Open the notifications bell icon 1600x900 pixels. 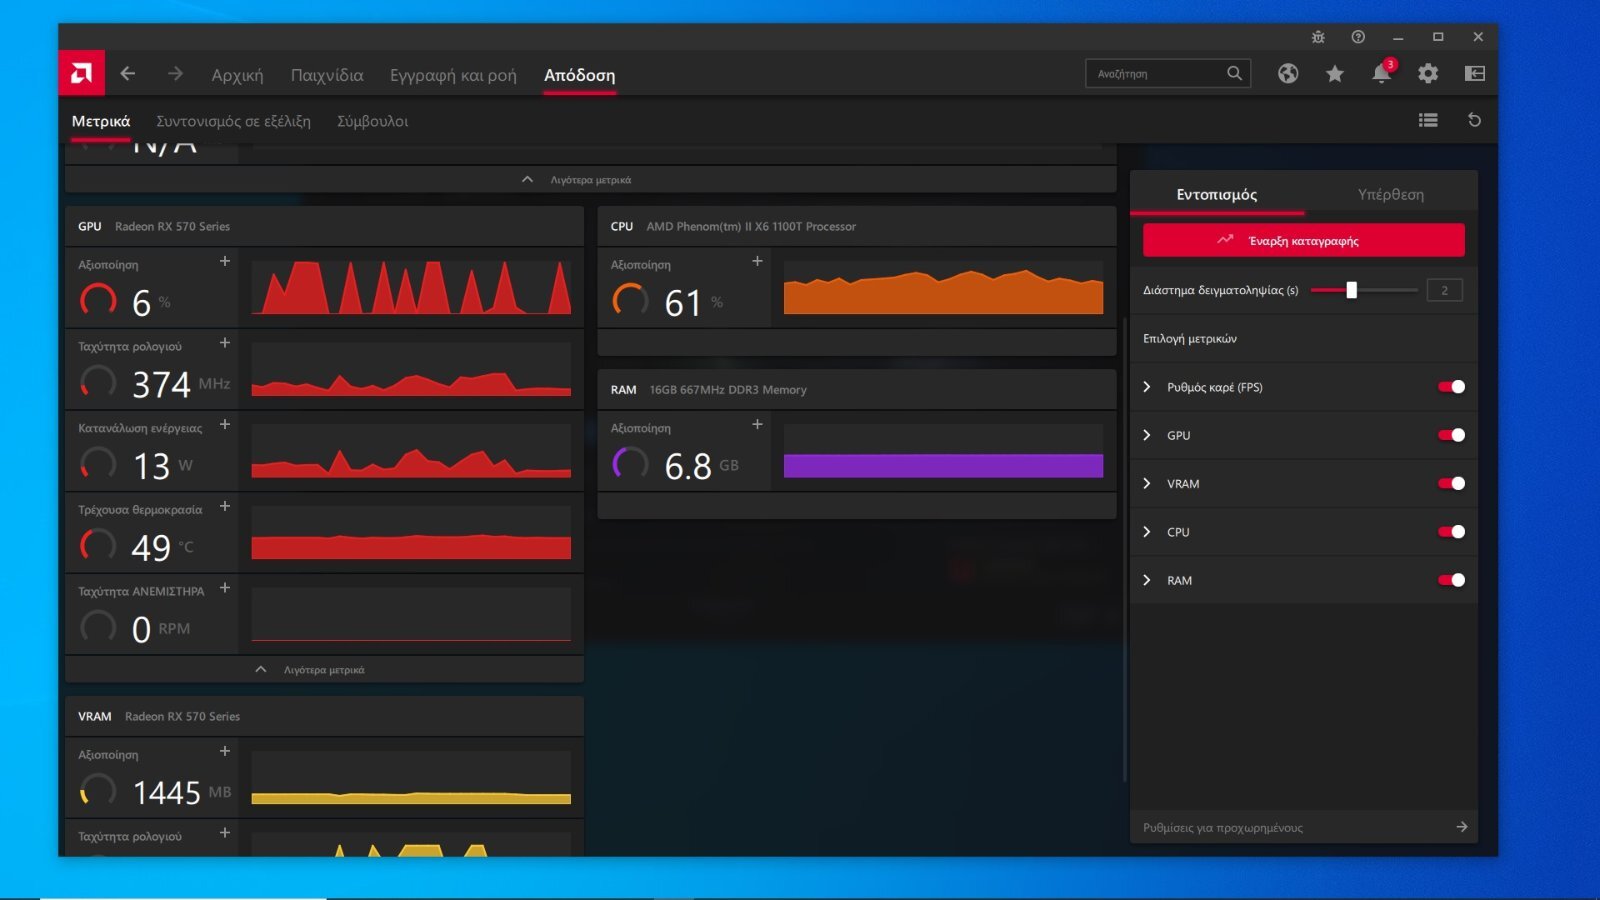pyautogui.click(x=1382, y=73)
